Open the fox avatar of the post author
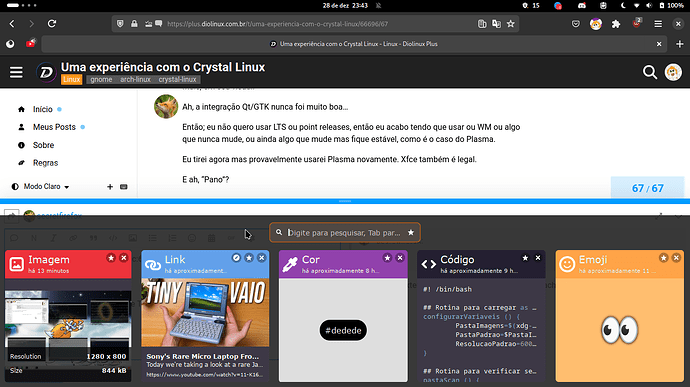 [x=166, y=106]
